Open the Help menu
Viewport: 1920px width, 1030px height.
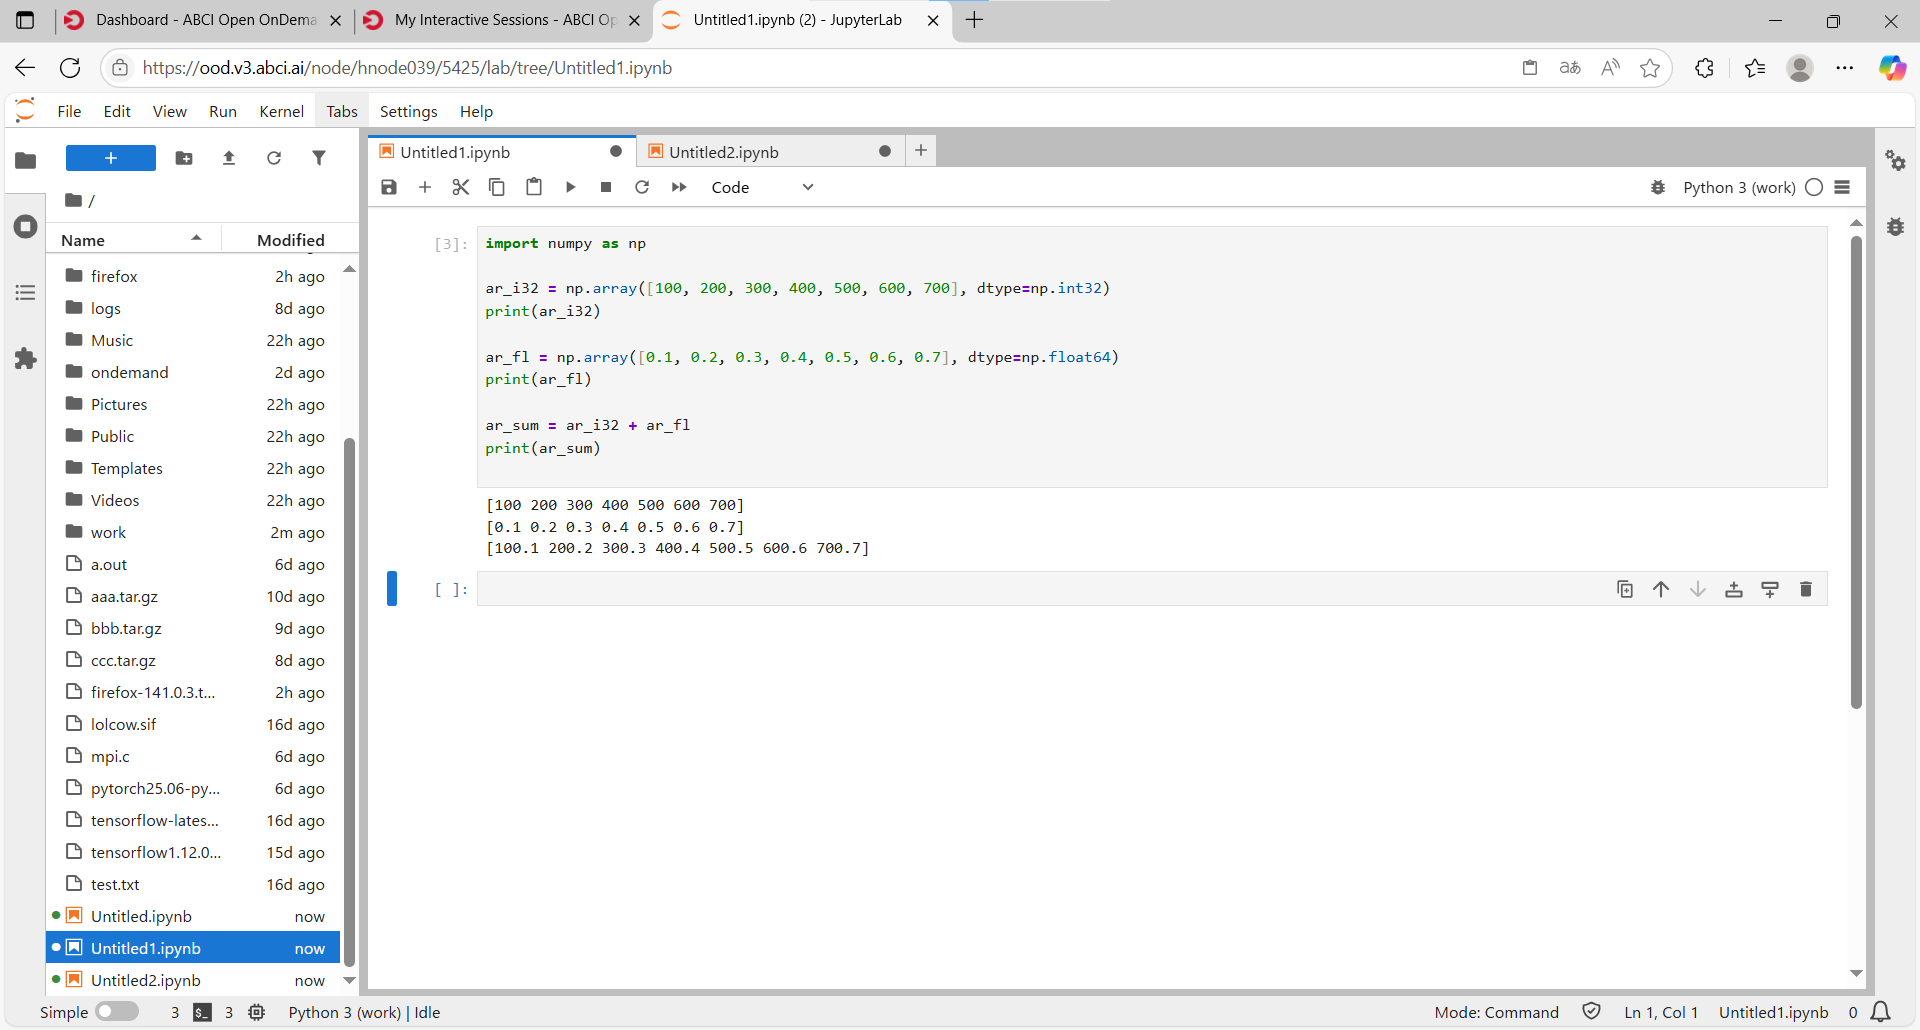[x=476, y=111]
